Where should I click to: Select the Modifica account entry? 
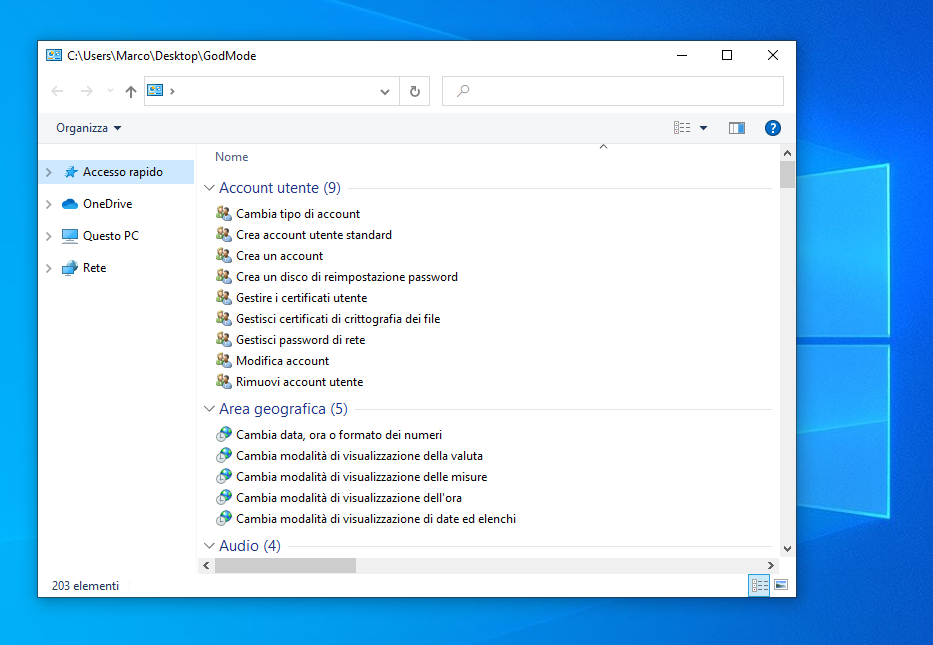(x=283, y=361)
